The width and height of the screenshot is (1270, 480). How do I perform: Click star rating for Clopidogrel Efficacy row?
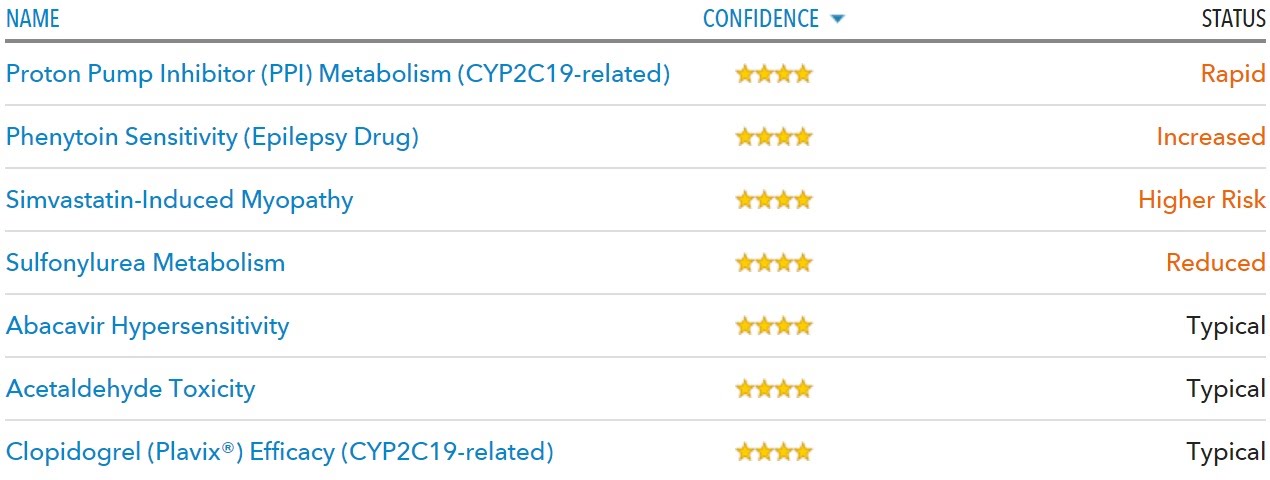(774, 452)
